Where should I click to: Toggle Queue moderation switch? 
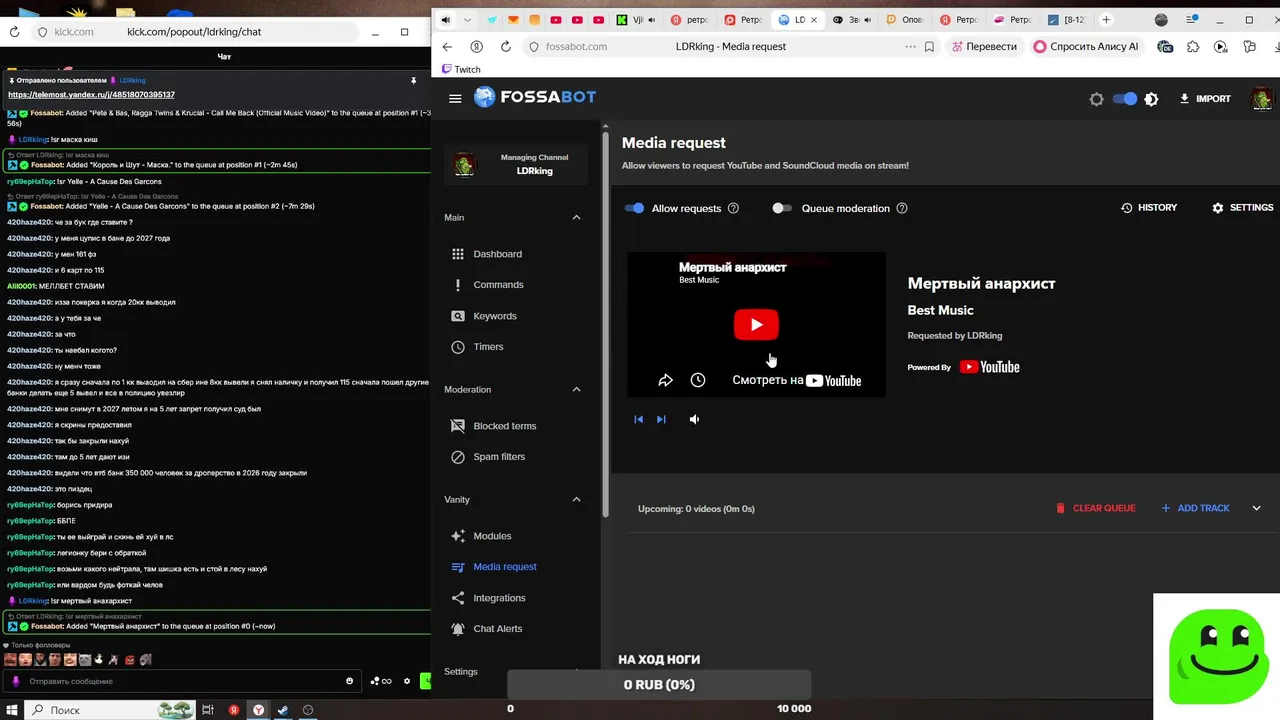[x=782, y=208]
